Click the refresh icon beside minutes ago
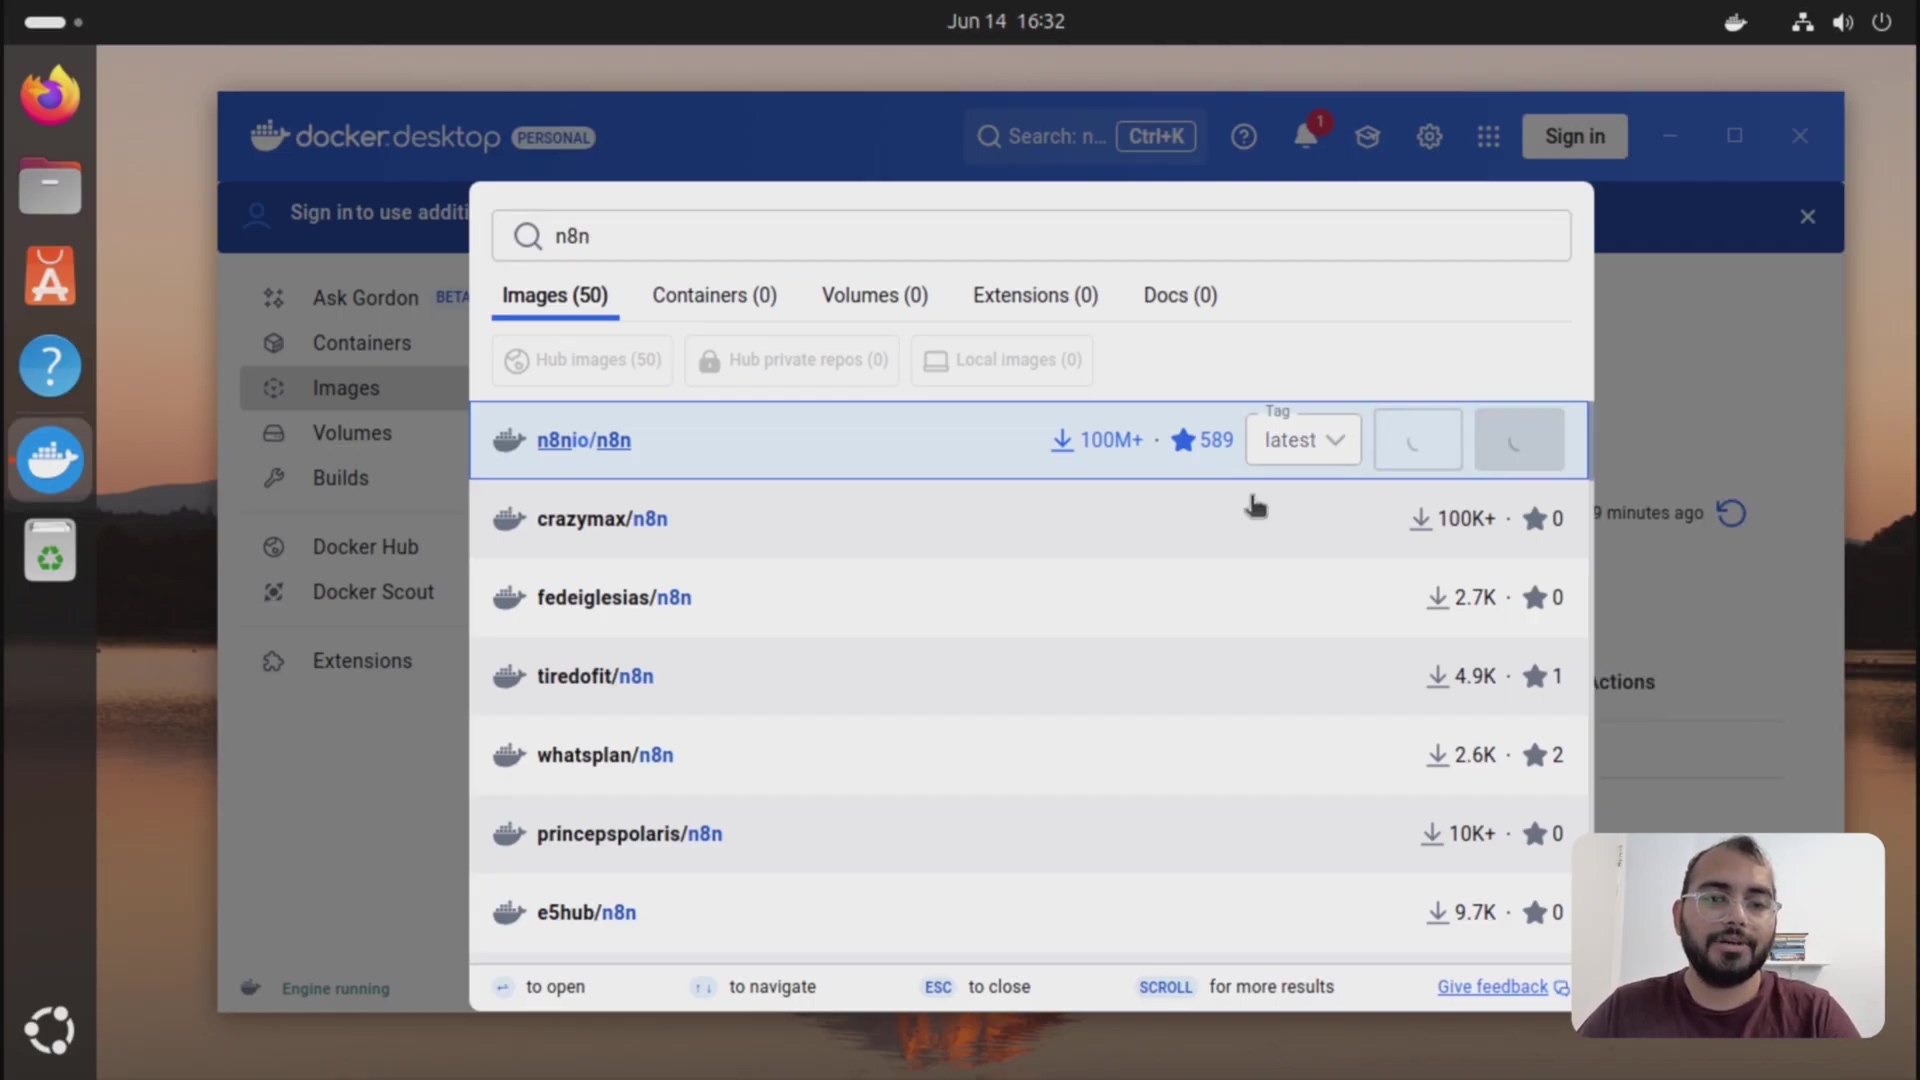The height and width of the screenshot is (1080, 1920). [1731, 513]
